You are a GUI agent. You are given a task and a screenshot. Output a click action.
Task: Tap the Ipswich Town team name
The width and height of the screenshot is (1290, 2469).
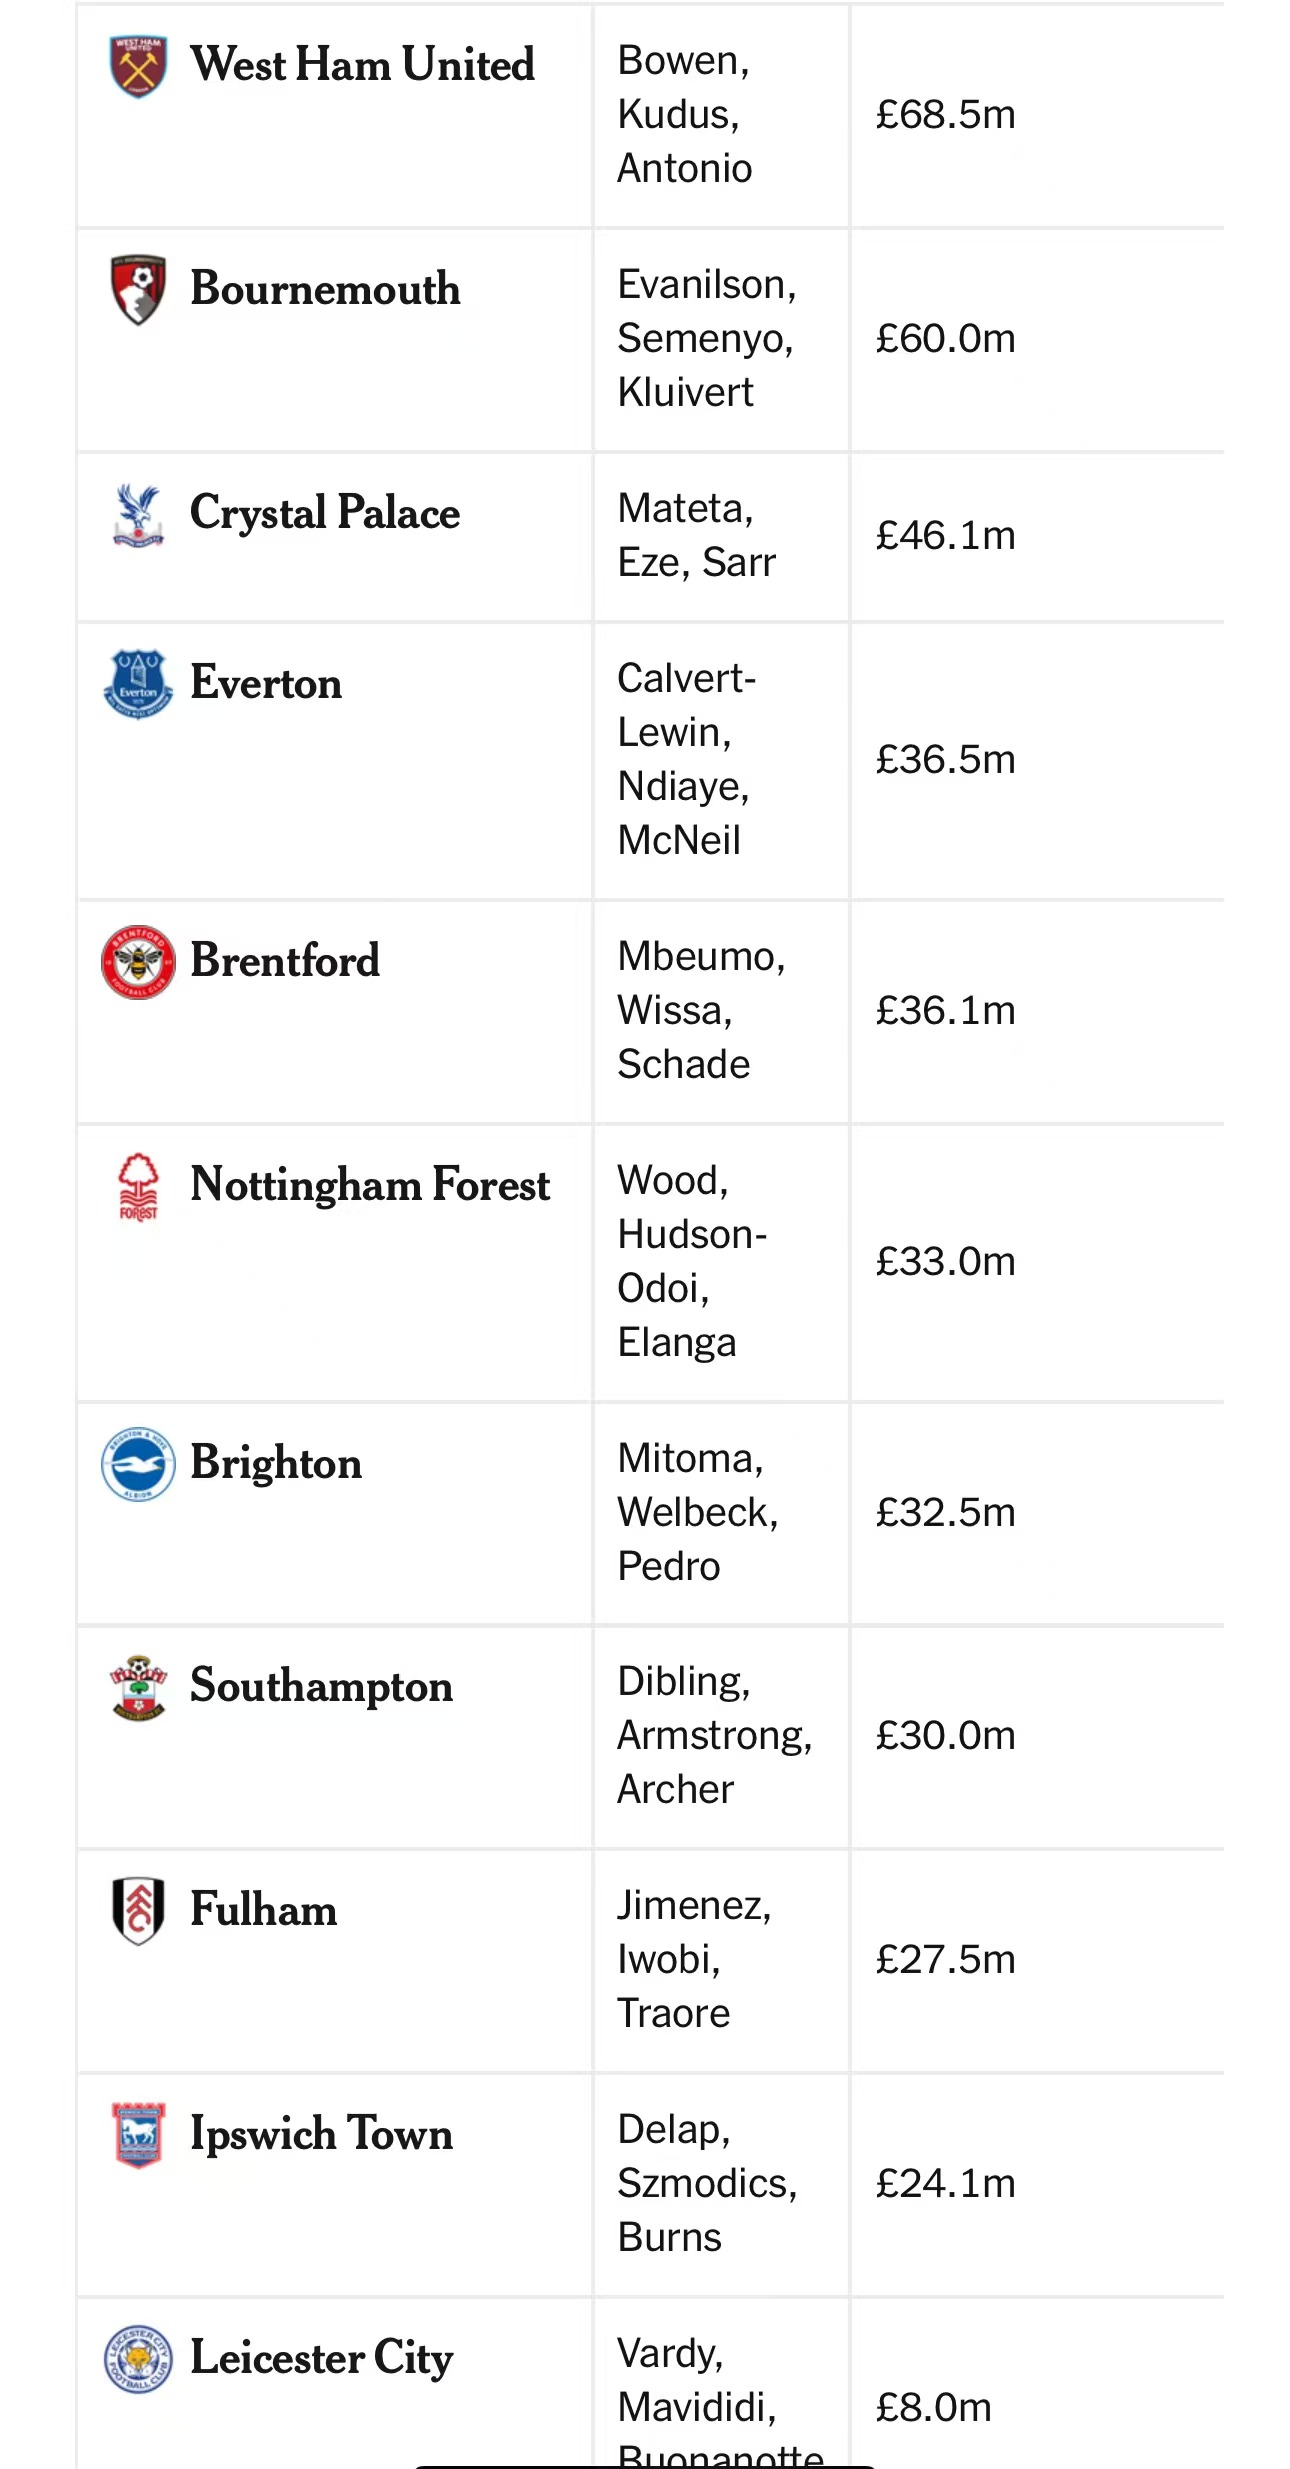[x=322, y=2134]
